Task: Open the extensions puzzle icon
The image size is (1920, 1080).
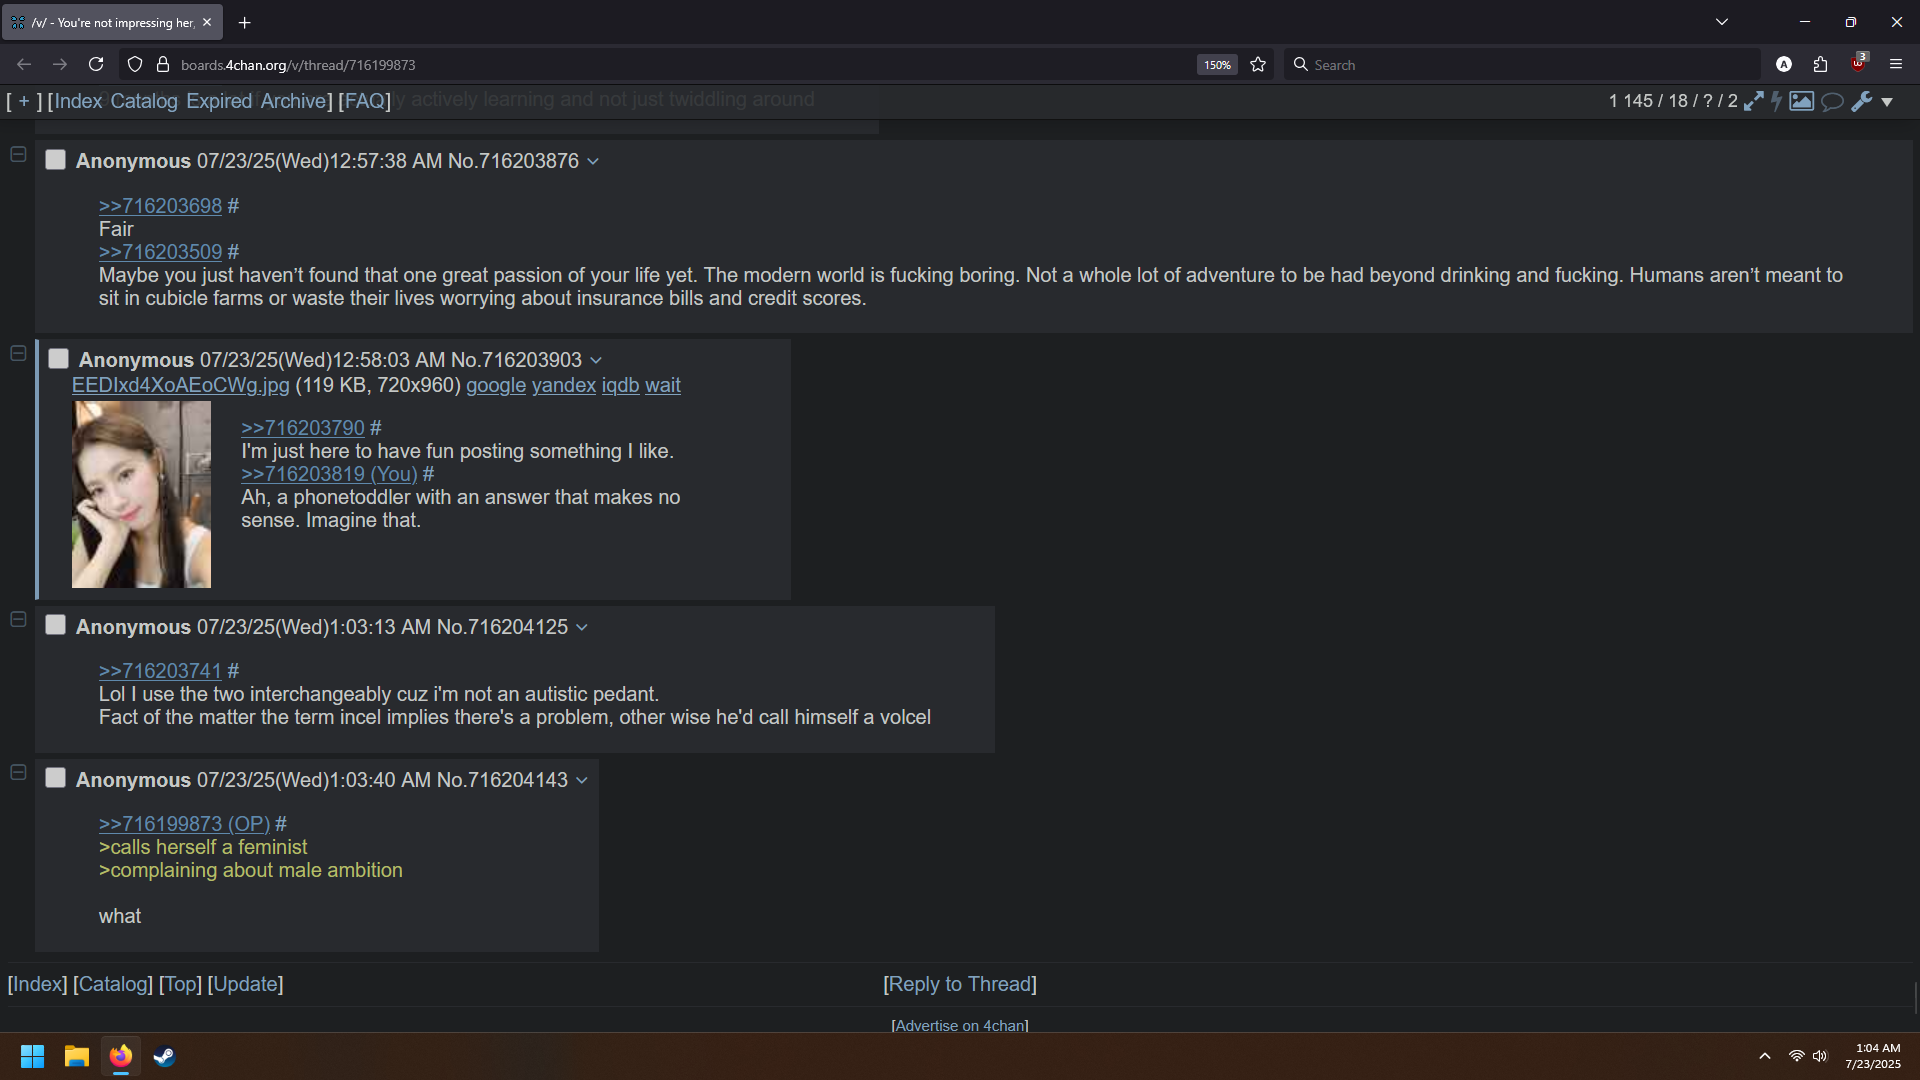Action: coord(1820,64)
